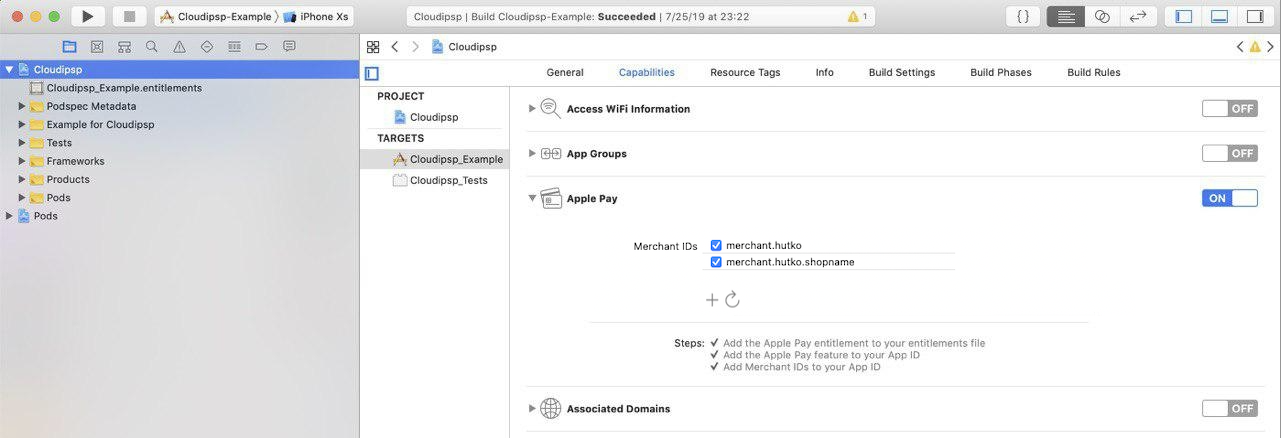Stop the running task
The image size is (1281, 438).
point(129,16)
